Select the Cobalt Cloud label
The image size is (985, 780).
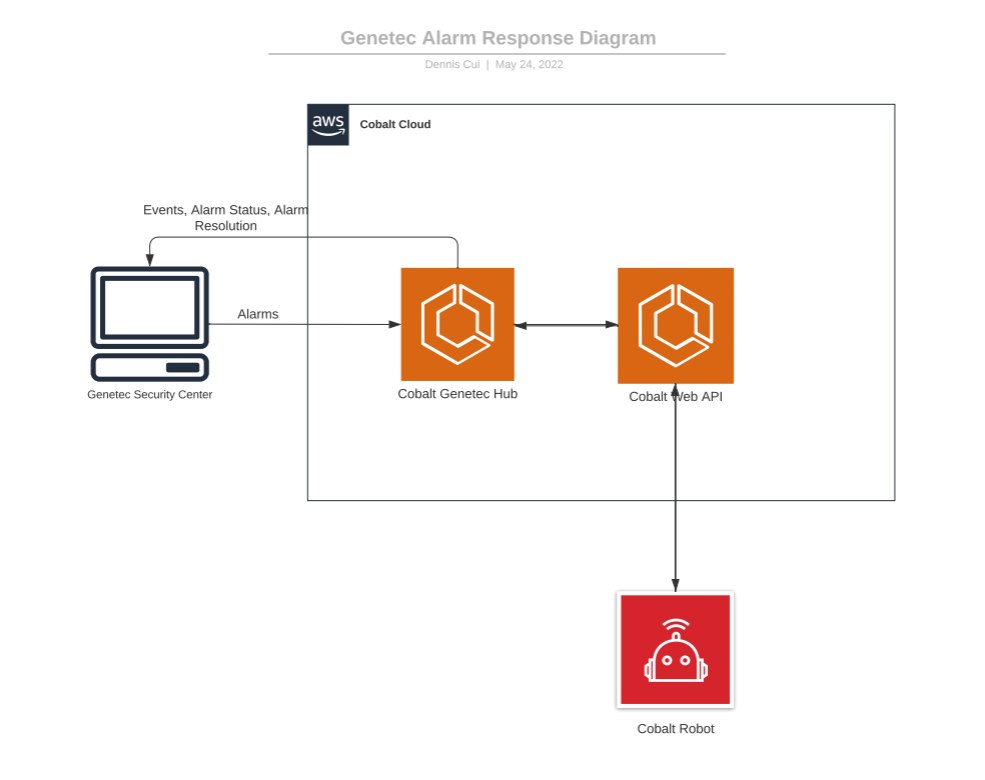[x=395, y=124]
